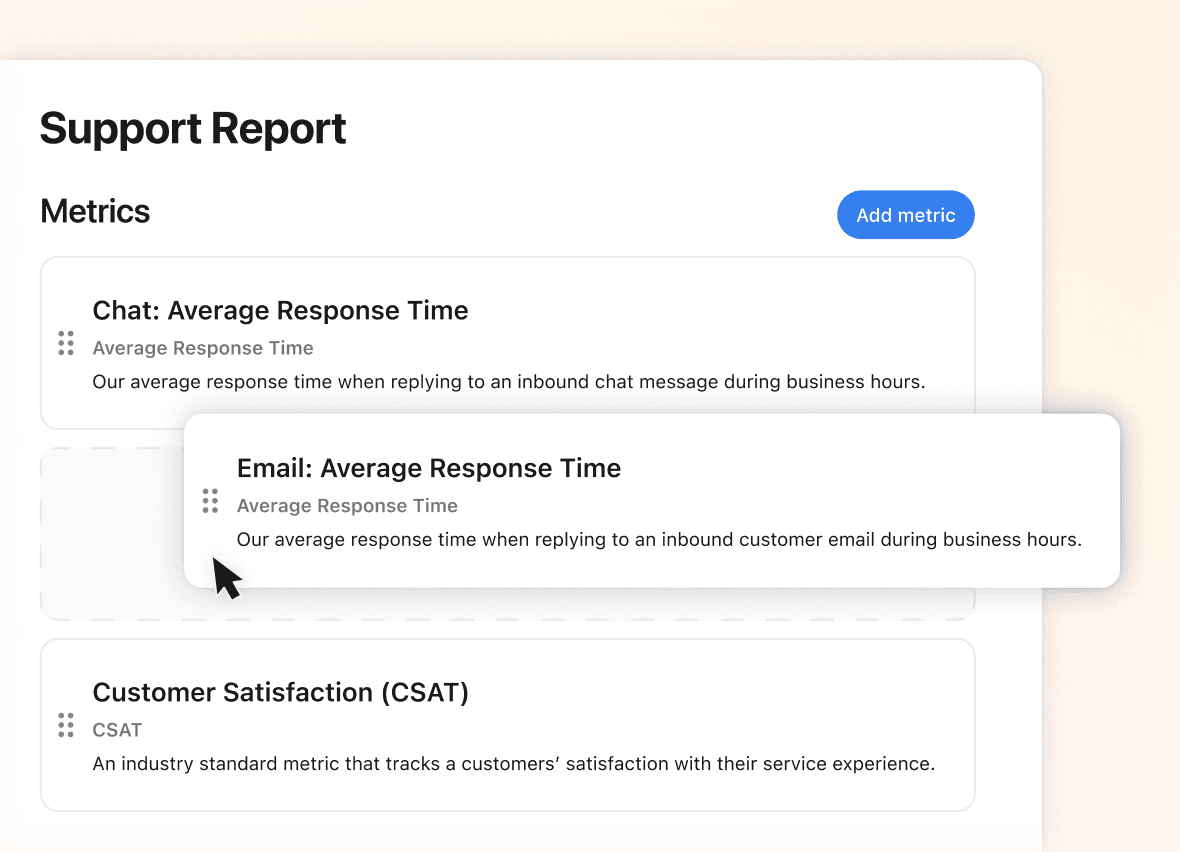The height and width of the screenshot is (852, 1180).
Task: Click the gray CSAT subtitle label
Action: [117, 730]
